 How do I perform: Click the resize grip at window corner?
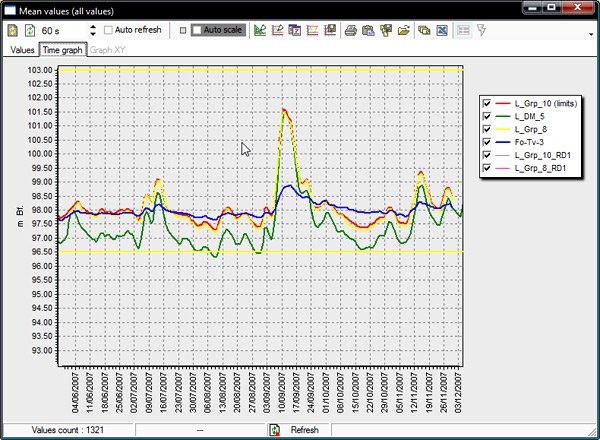click(592, 432)
